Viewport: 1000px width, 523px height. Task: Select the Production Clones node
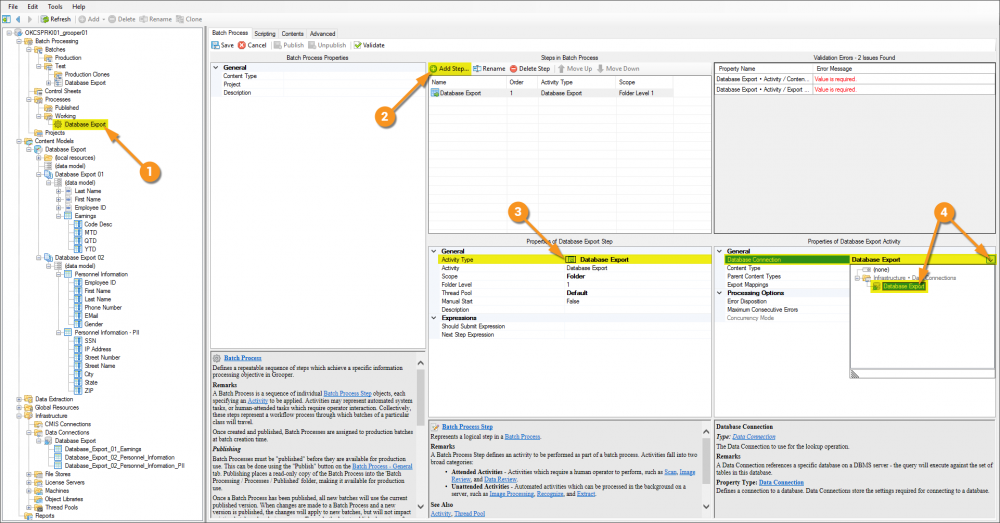click(x=87, y=74)
